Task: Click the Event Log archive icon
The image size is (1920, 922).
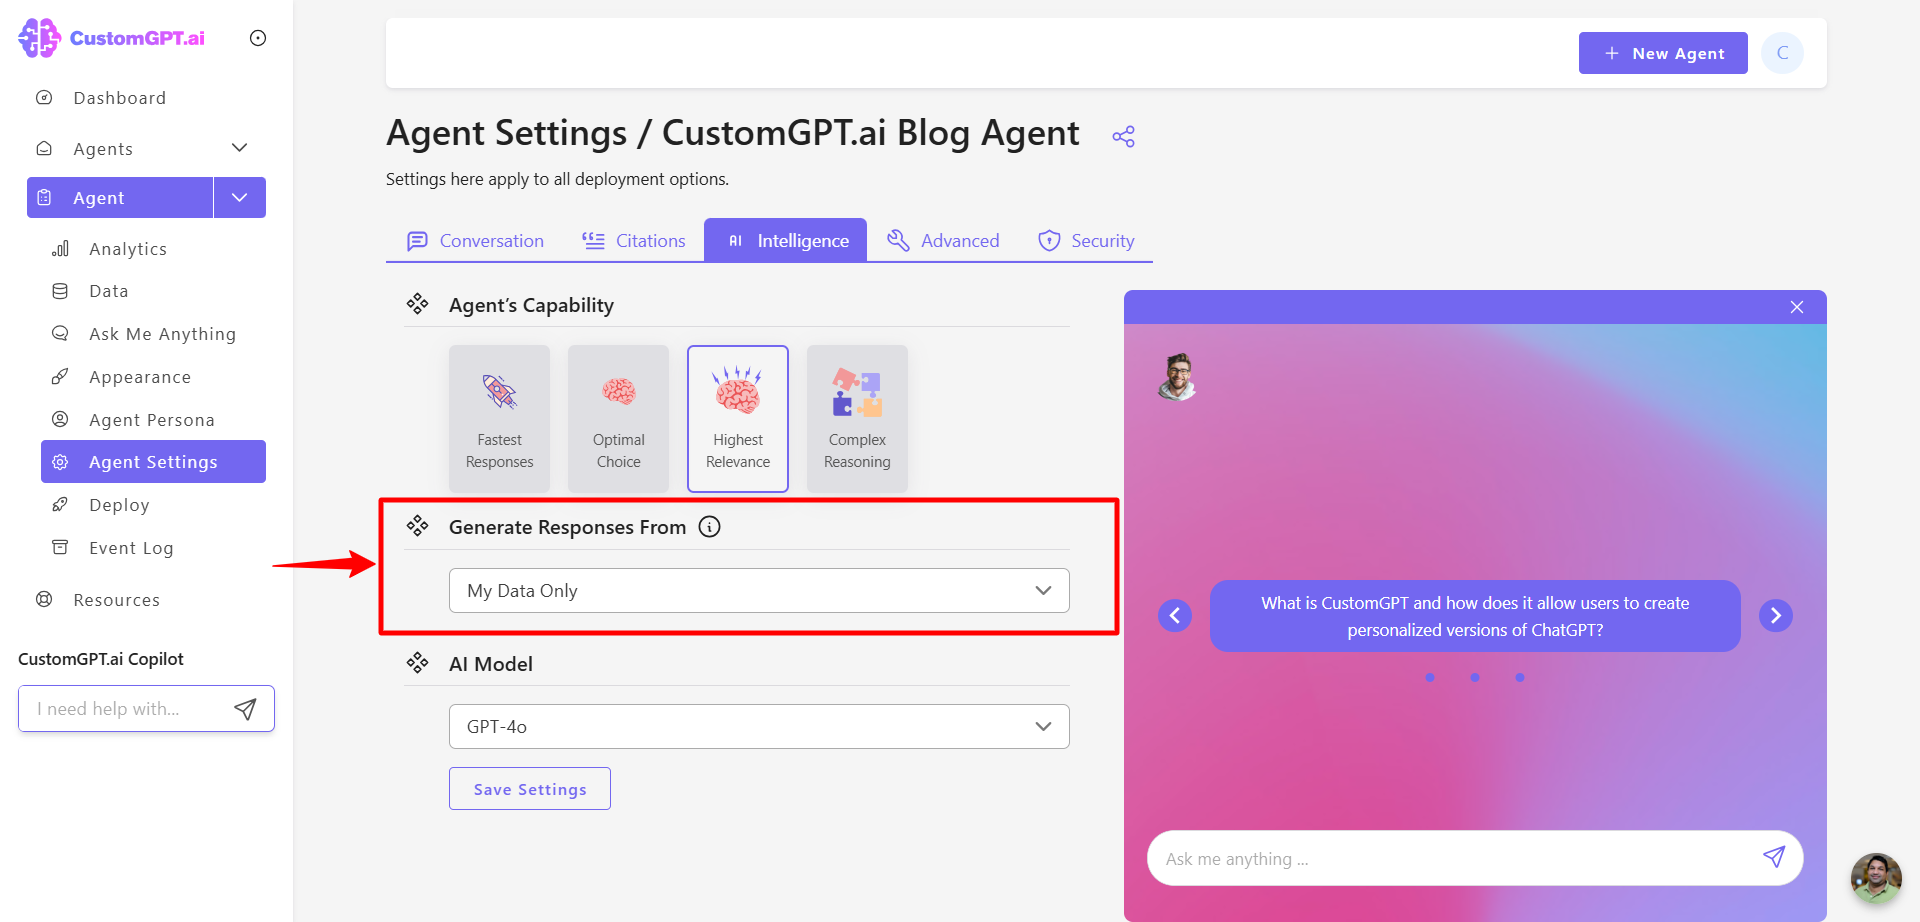Action: point(60,547)
